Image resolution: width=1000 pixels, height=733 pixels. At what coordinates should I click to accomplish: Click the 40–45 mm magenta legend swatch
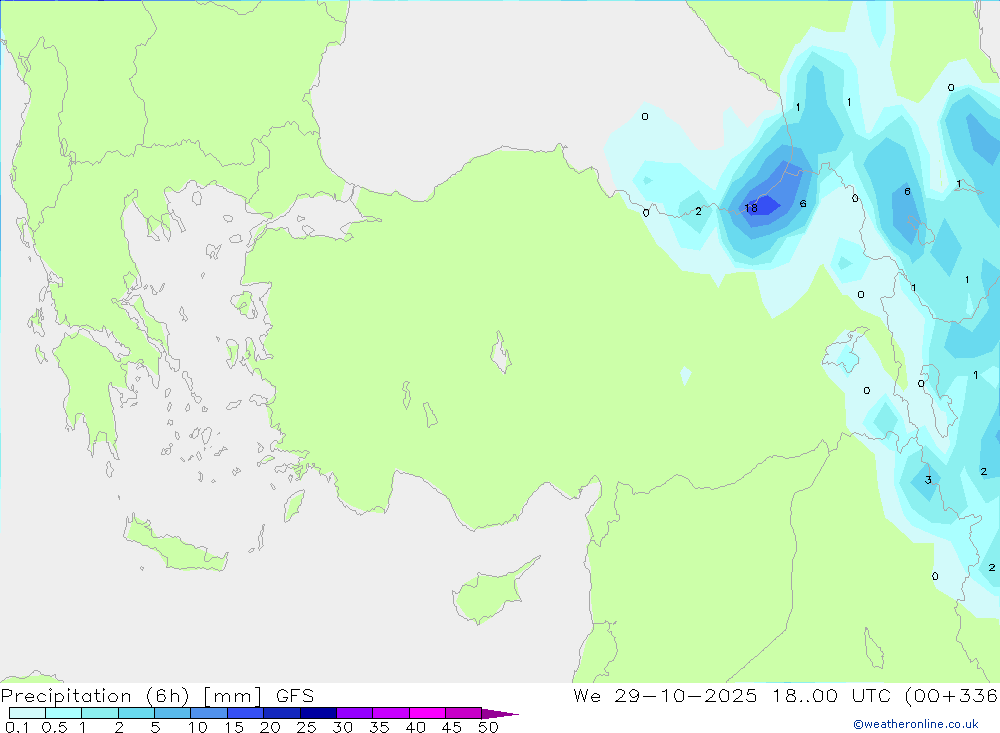(427, 713)
